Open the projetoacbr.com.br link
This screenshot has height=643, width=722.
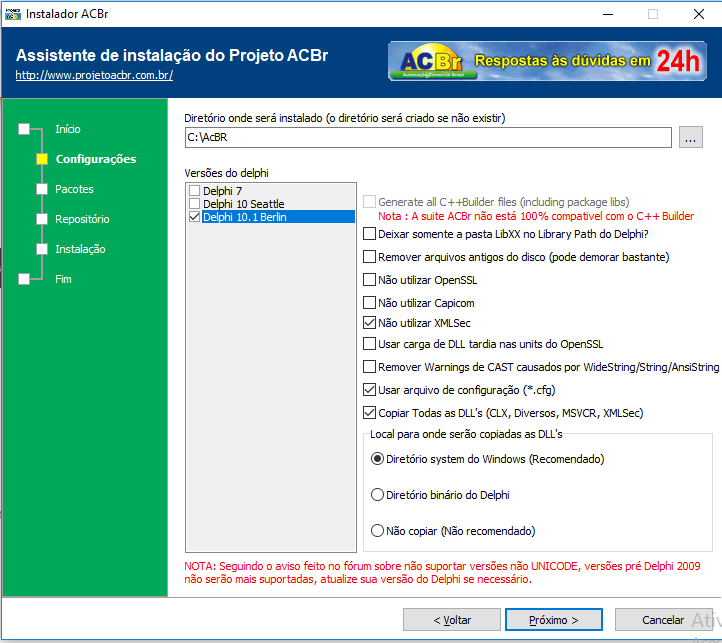(x=94, y=75)
